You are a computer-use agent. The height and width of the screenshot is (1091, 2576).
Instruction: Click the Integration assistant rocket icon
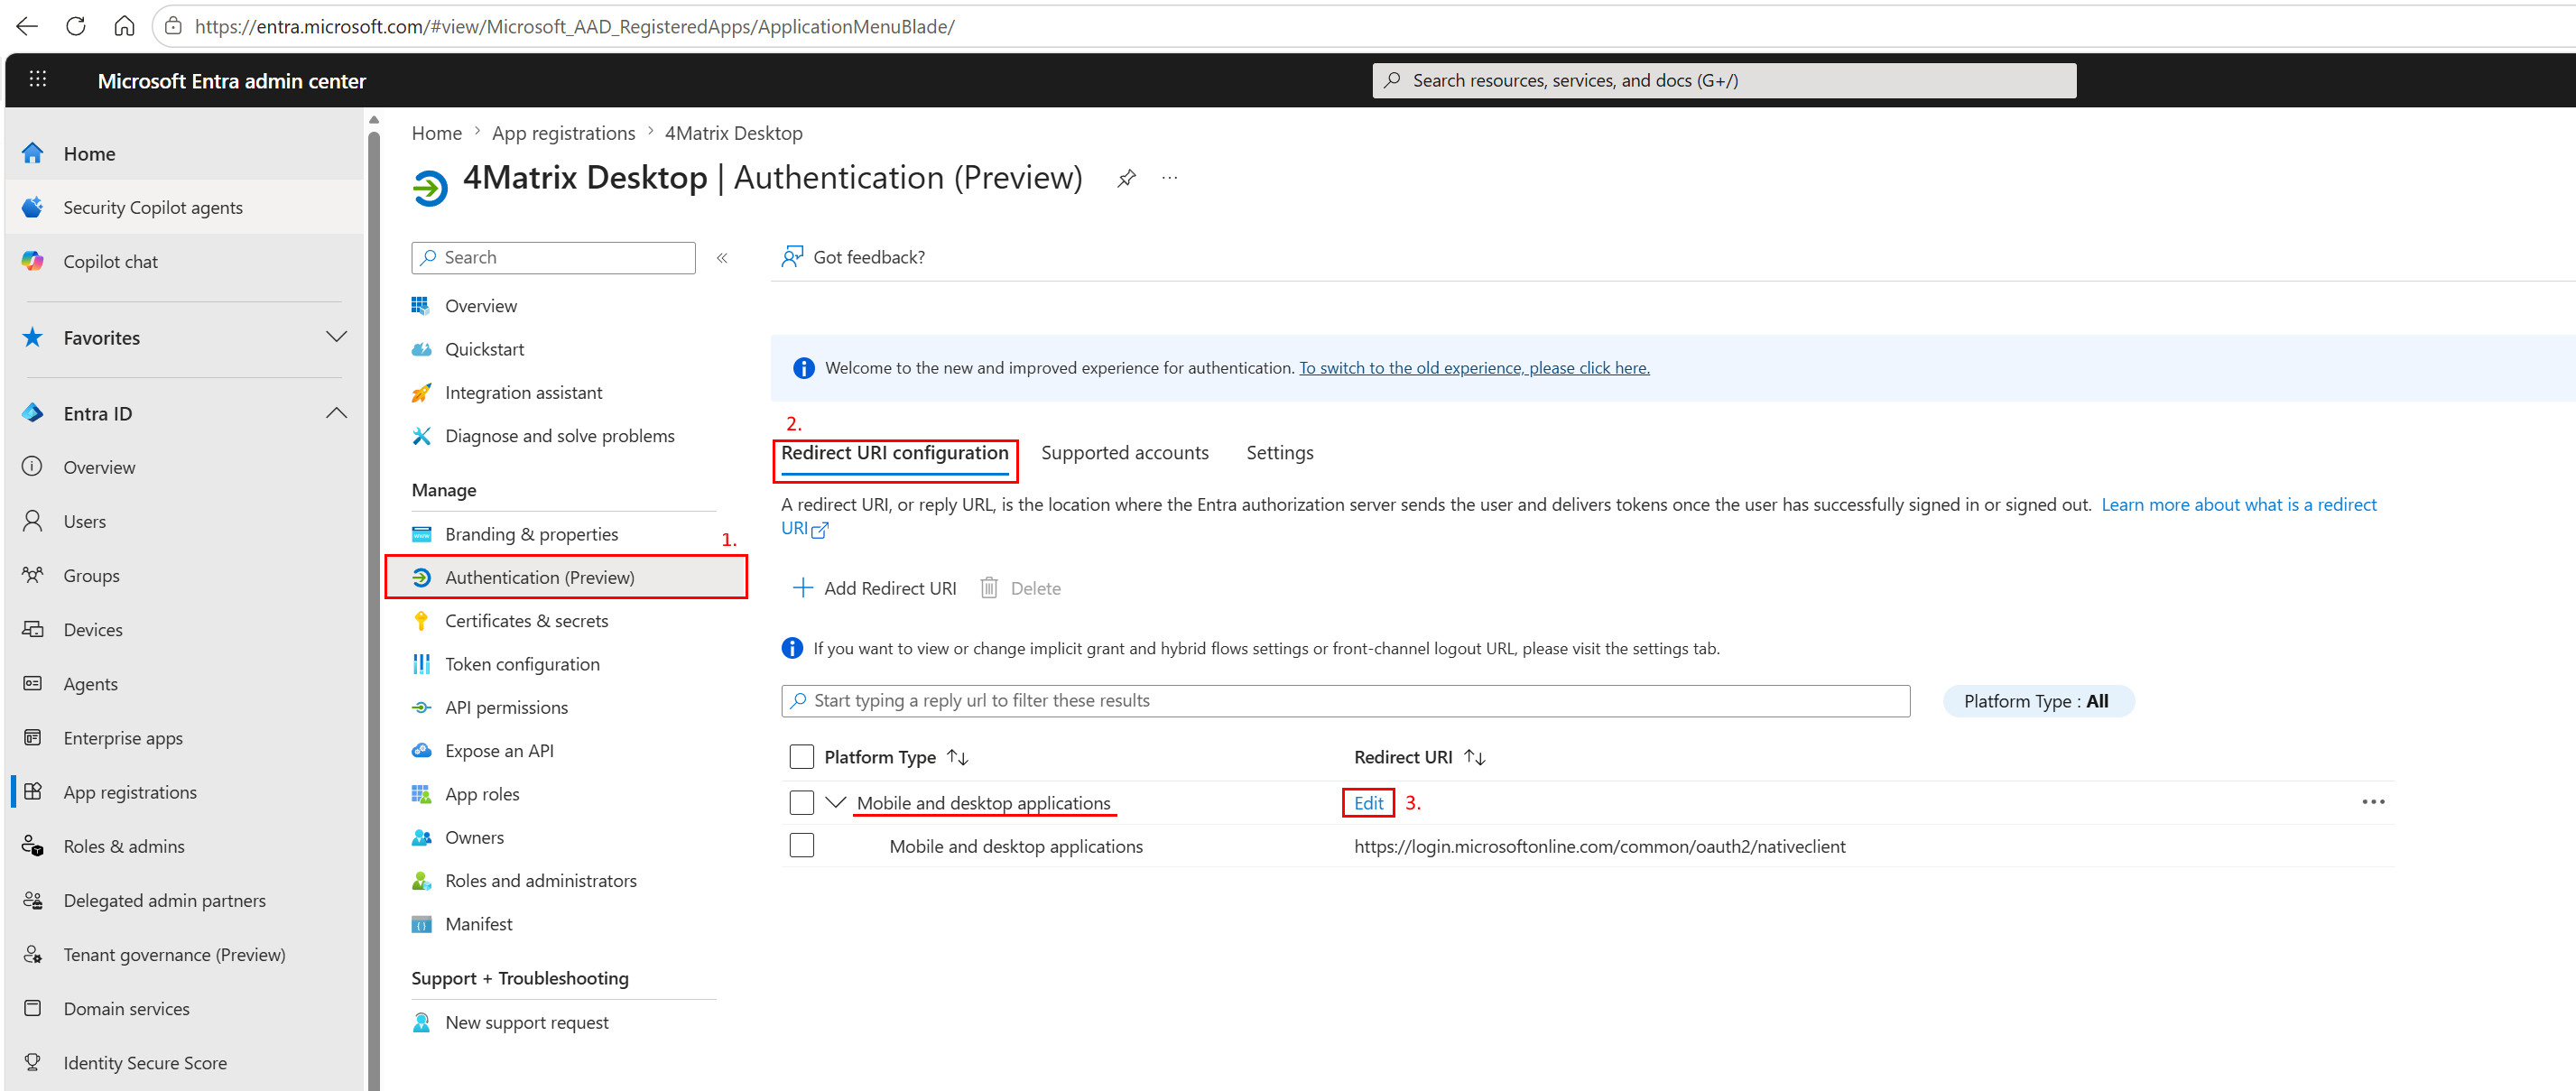422,392
